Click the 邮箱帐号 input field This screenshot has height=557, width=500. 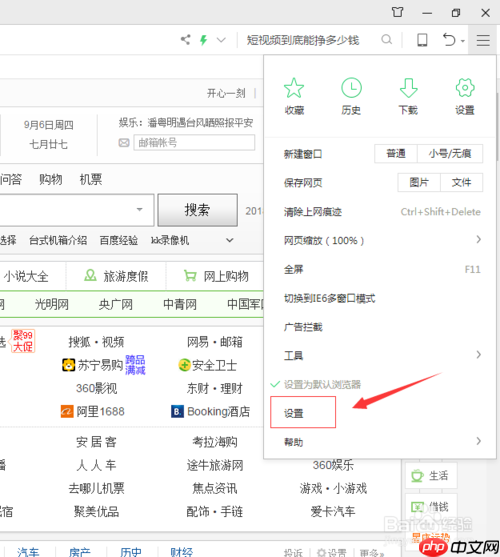pos(194,142)
